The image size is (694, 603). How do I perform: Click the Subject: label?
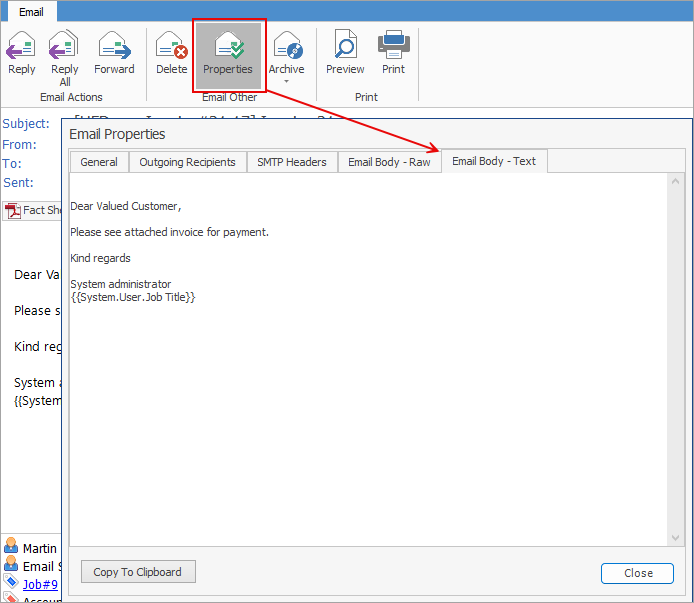click(26, 124)
